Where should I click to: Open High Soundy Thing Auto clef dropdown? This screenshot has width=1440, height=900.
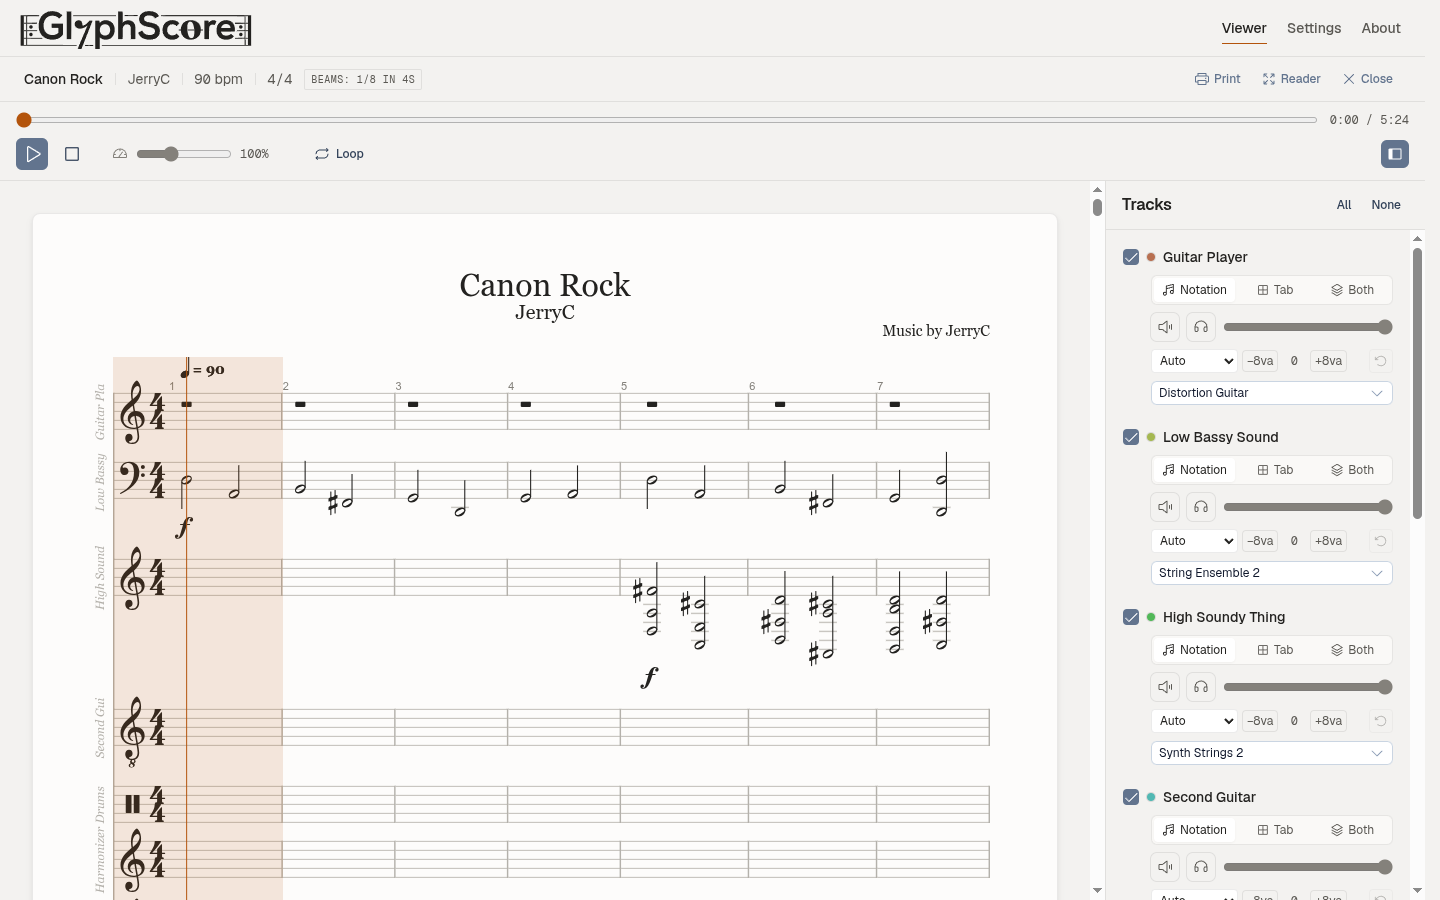(x=1196, y=721)
